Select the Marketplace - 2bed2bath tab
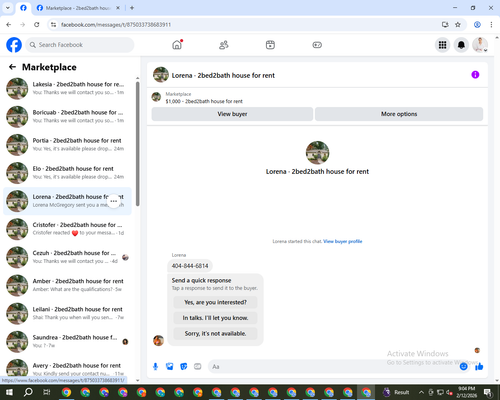 coord(78,8)
